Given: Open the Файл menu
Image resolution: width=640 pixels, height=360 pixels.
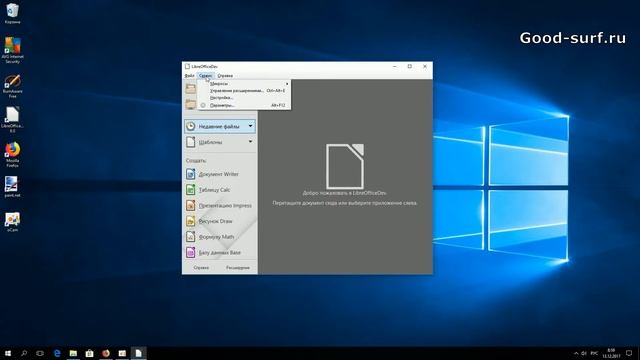Looking at the screenshot, I should click(189, 76).
